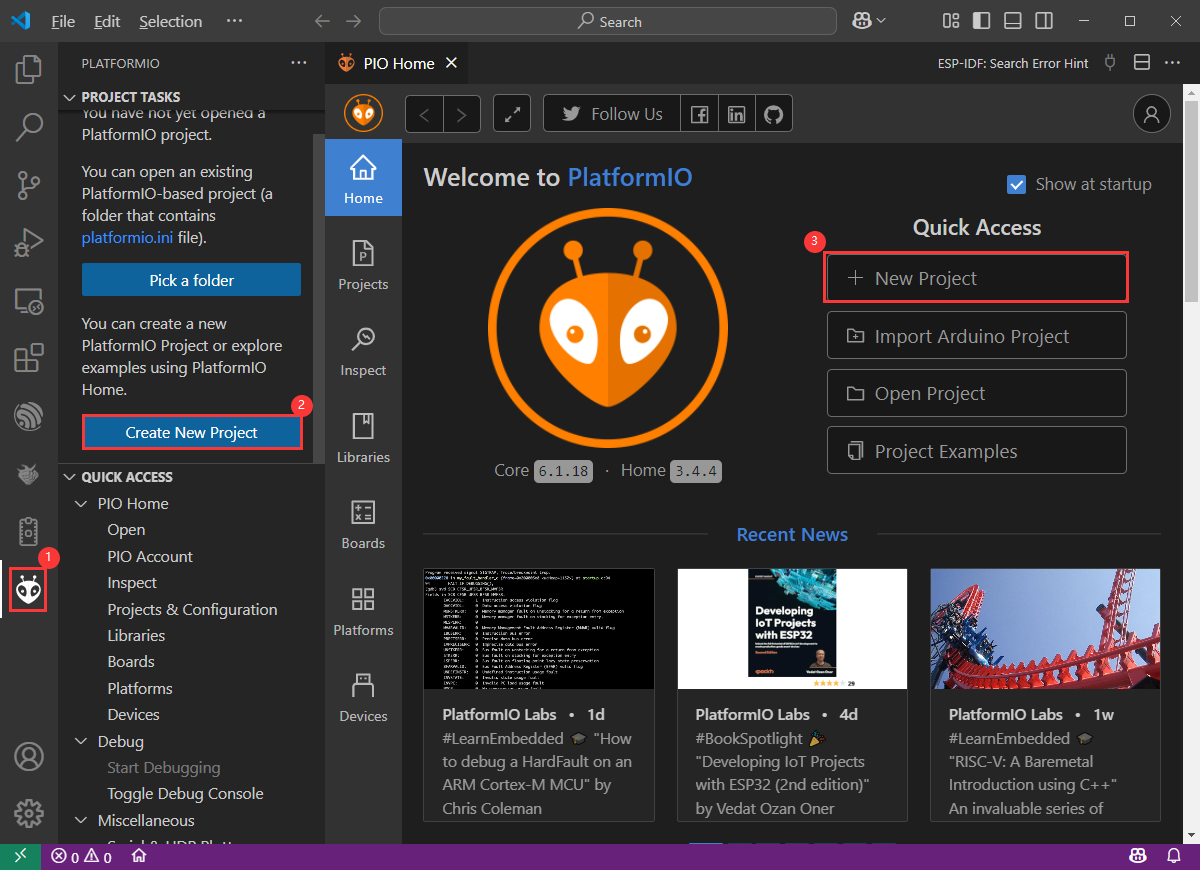The image size is (1200, 870).
Task: Open the Run and Debug view icon
Action: [x=28, y=243]
